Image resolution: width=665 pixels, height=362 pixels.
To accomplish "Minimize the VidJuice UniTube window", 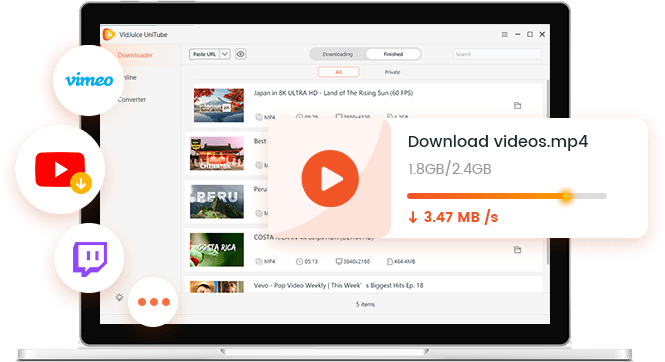I will [x=517, y=34].
